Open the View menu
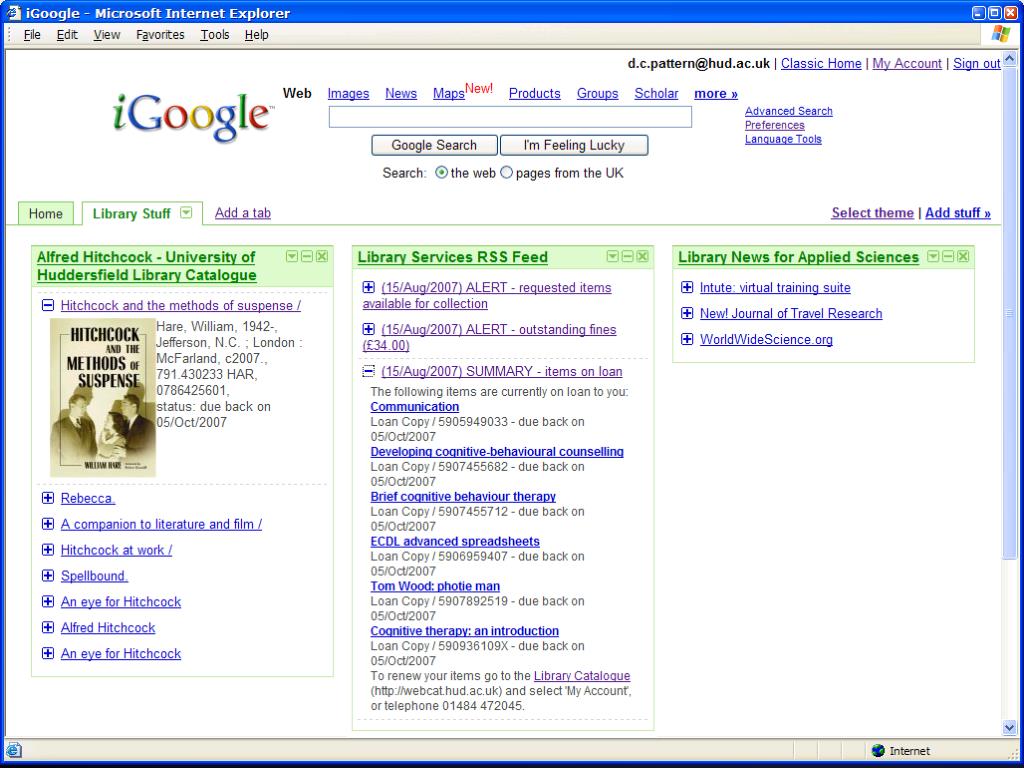The image size is (1024, 768). (x=106, y=35)
